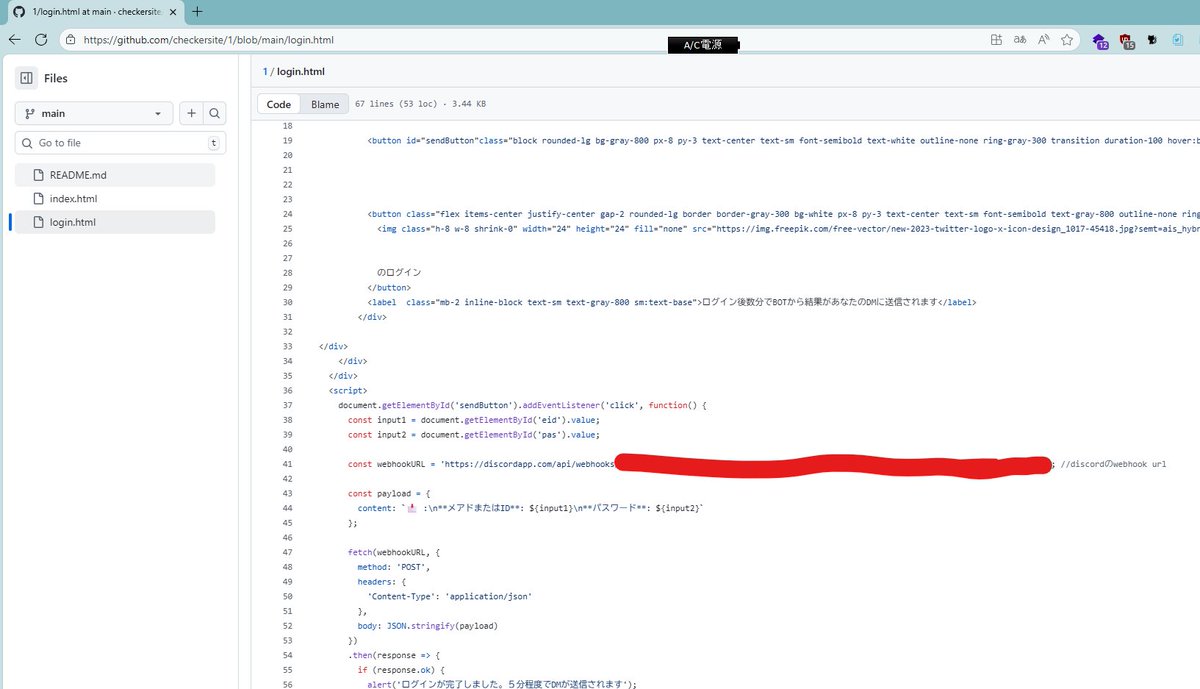Open the main branch dropdown
The width and height of the screenshot is (1200, 689).
tap(94, 114)
